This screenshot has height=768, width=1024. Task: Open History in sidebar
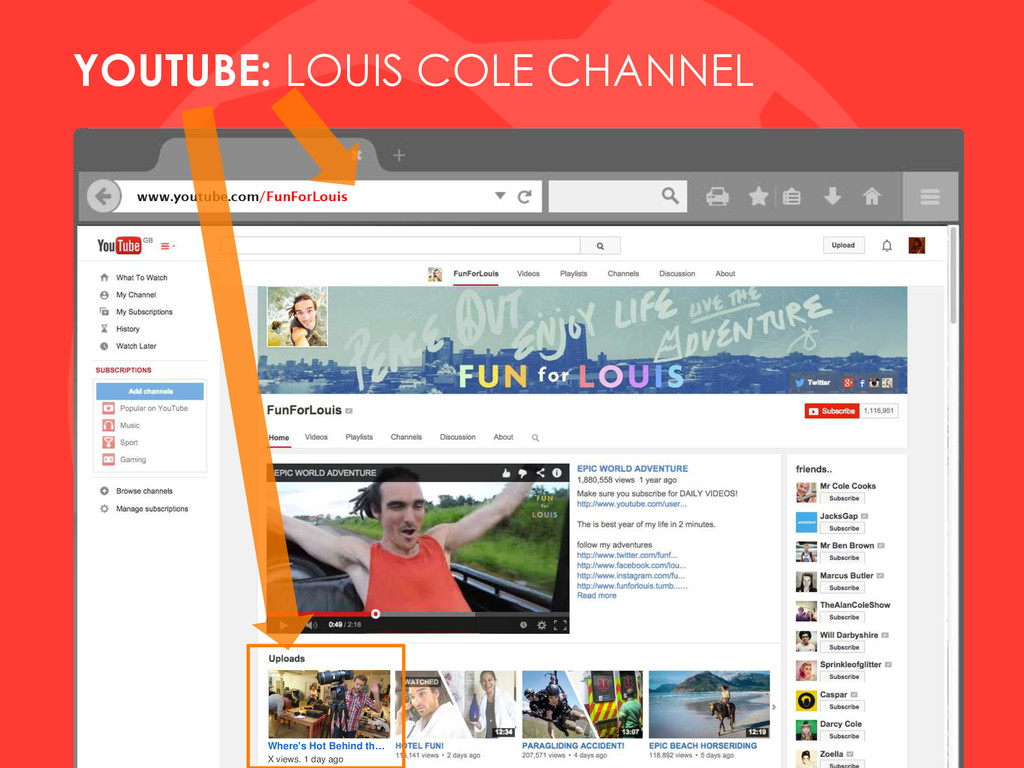pos(127,328)
